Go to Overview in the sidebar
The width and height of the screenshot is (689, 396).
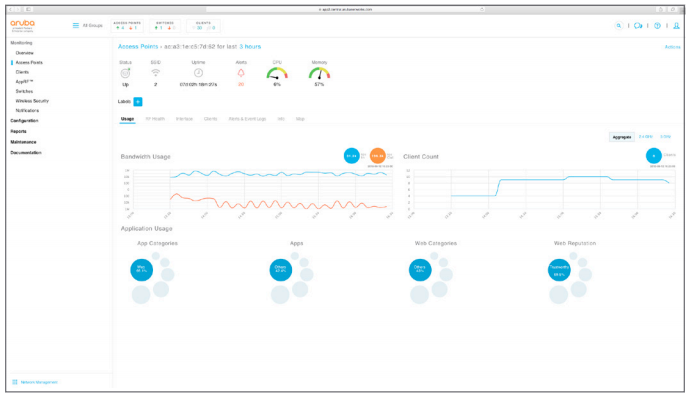25,53
